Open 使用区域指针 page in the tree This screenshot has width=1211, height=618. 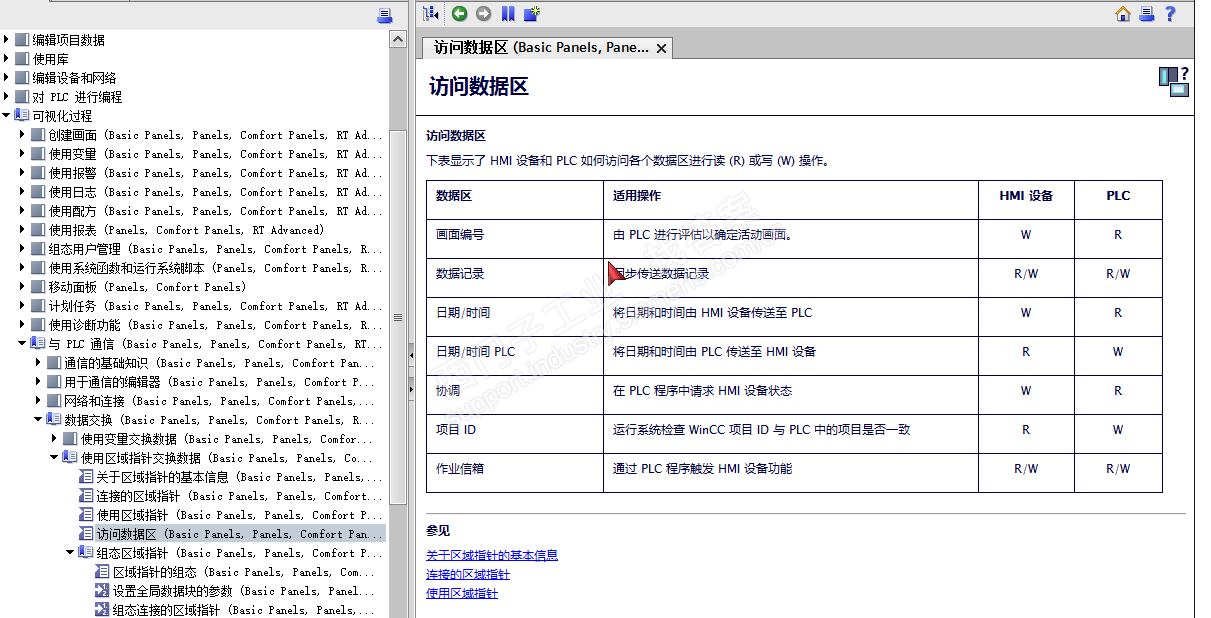pos(239,515)
